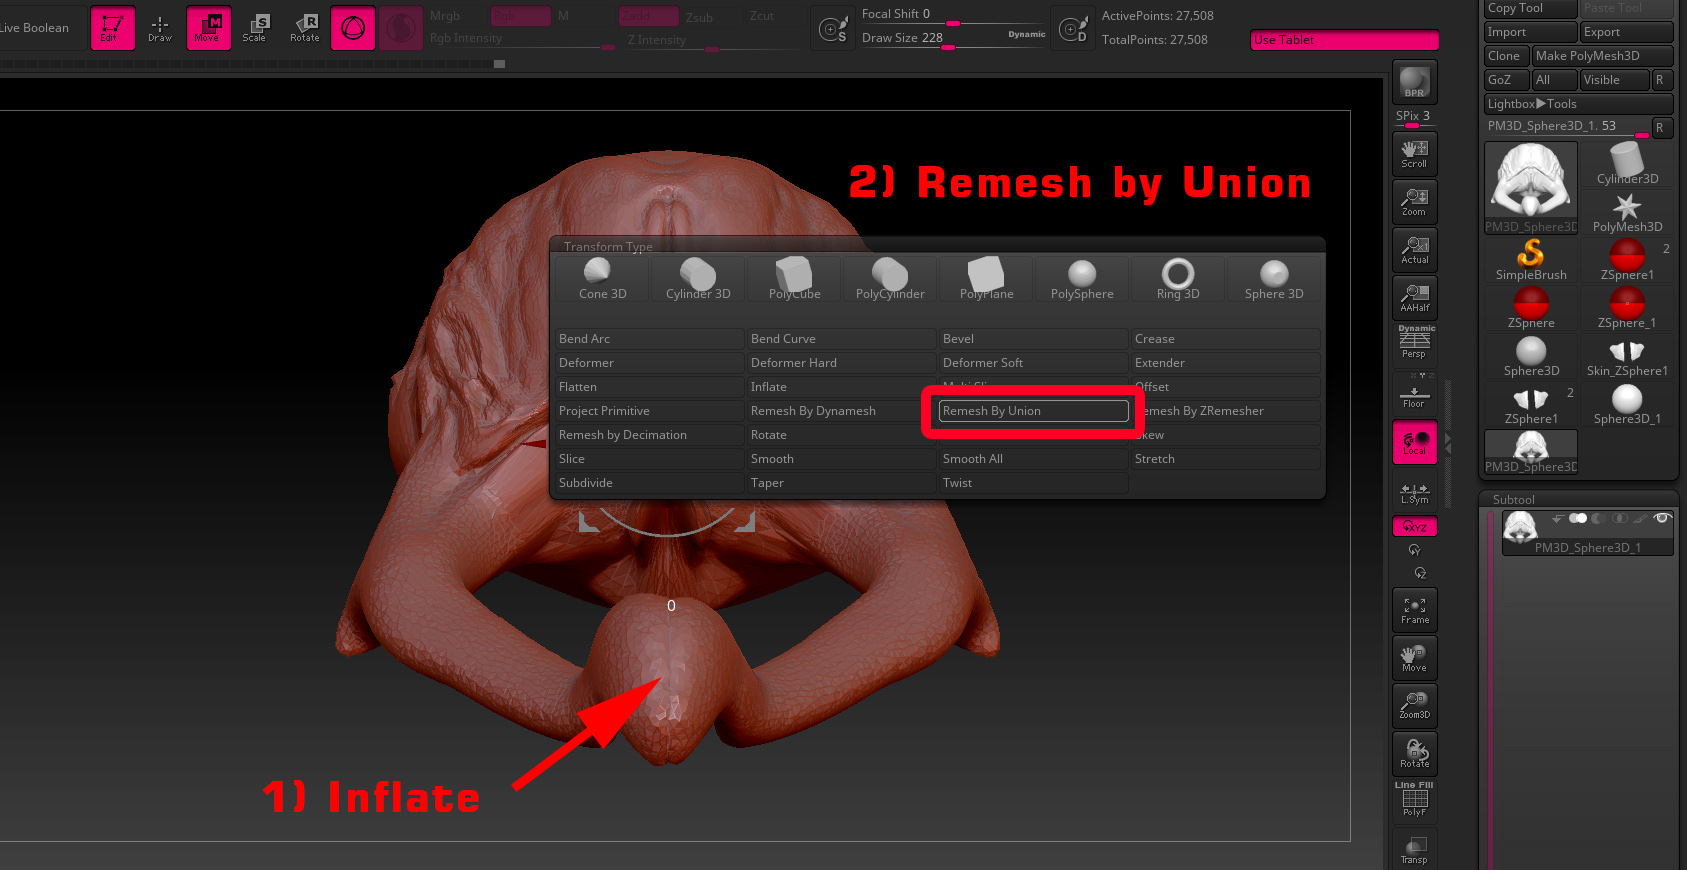Choose the Ring 3D primitive
1687x870 pixels.
coord(1178,279)
